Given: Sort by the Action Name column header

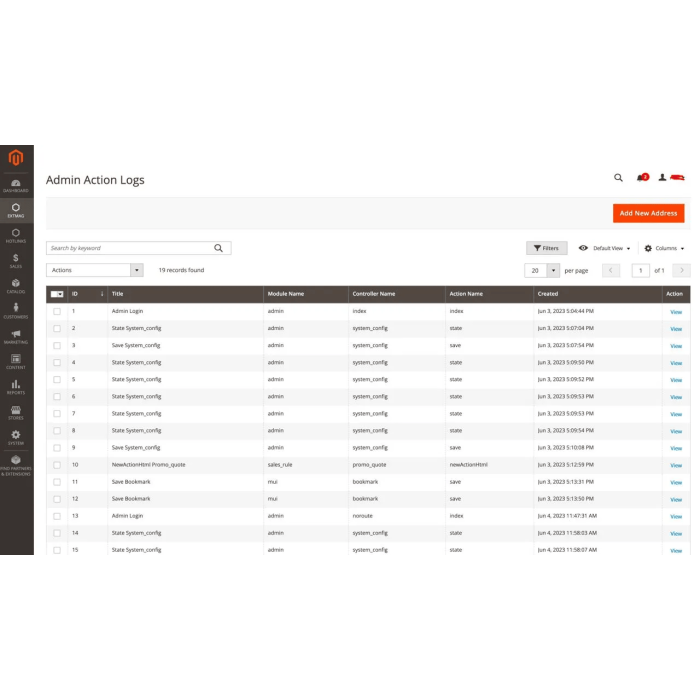Looking at the screenshot, I should pyautogui.click(x=489, y=294).
